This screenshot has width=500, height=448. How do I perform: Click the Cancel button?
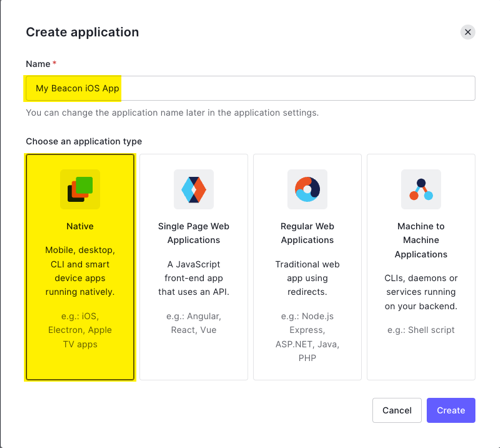click(x=397, y=410)
